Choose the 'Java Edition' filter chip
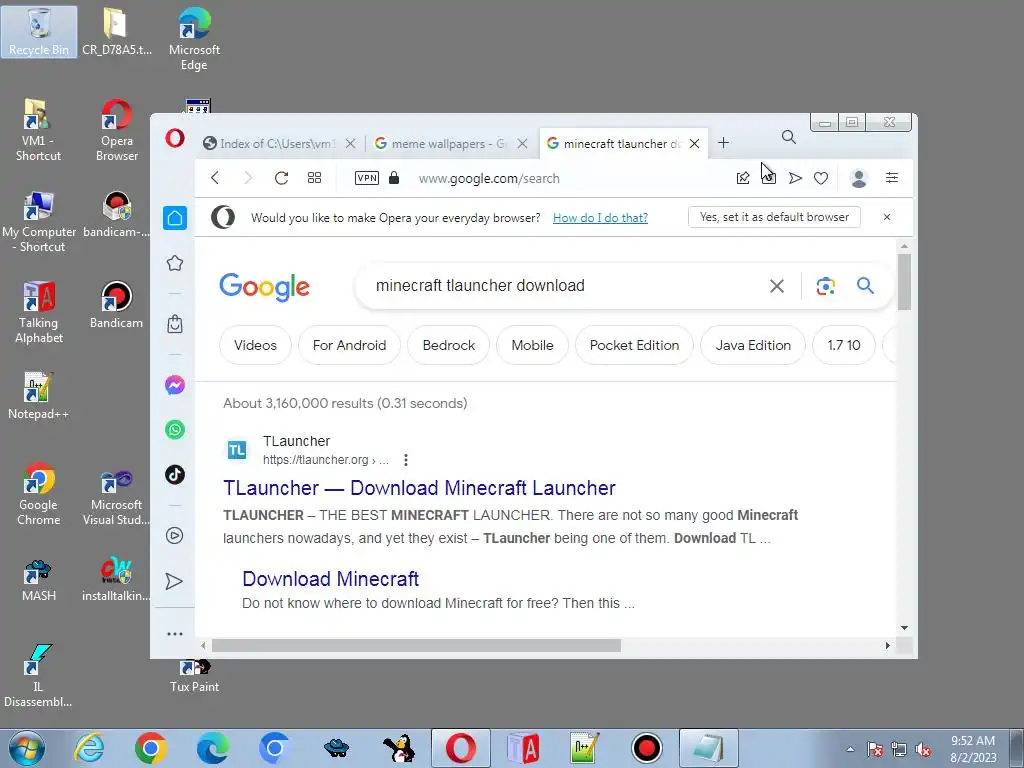The height and width of the screenshot is (768, 1024). pyautogui.click(x=753, y=345)
